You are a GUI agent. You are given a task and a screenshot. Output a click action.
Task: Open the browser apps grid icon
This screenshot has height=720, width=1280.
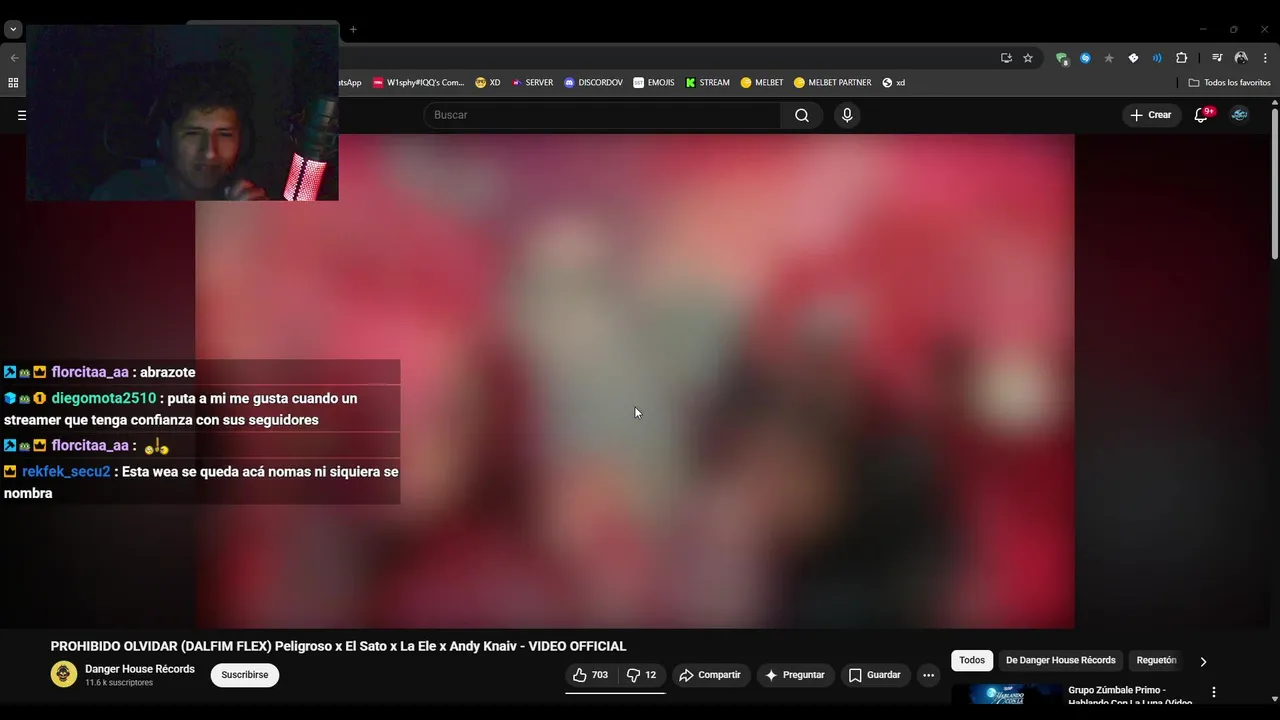tap(13, 83)
